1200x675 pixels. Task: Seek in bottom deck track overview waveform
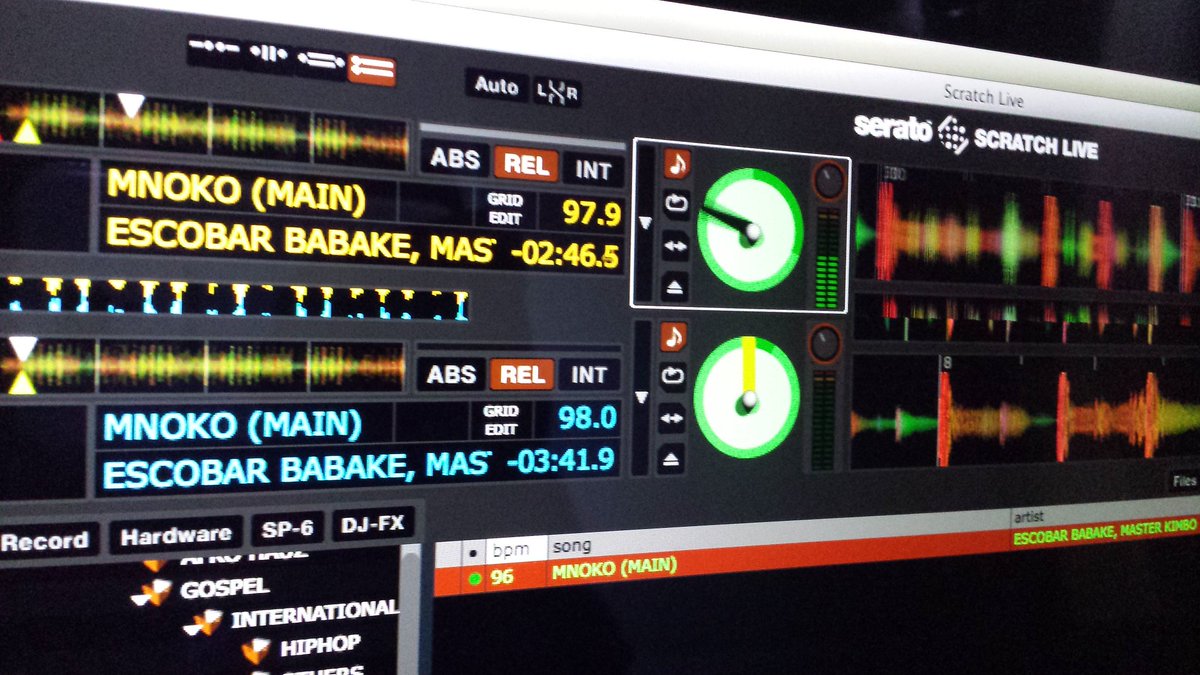pyautogui.click(x=202, y=365)
